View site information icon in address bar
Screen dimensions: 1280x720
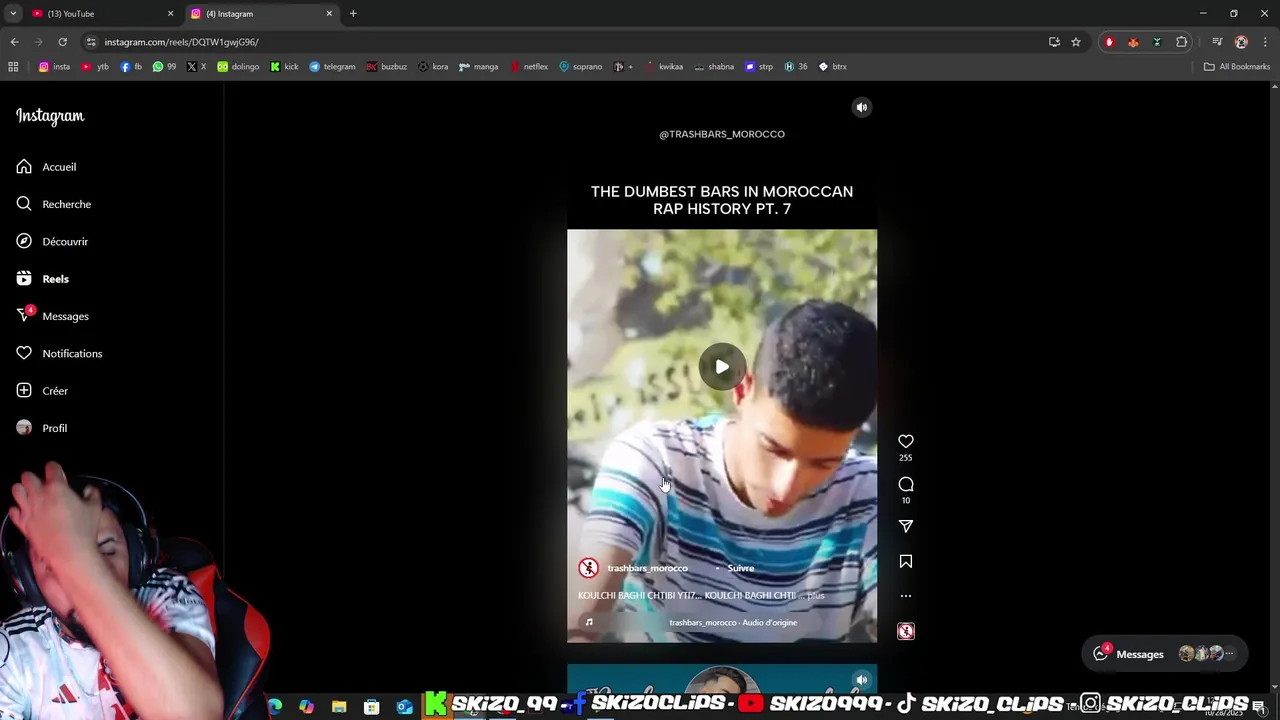point(91,42)
